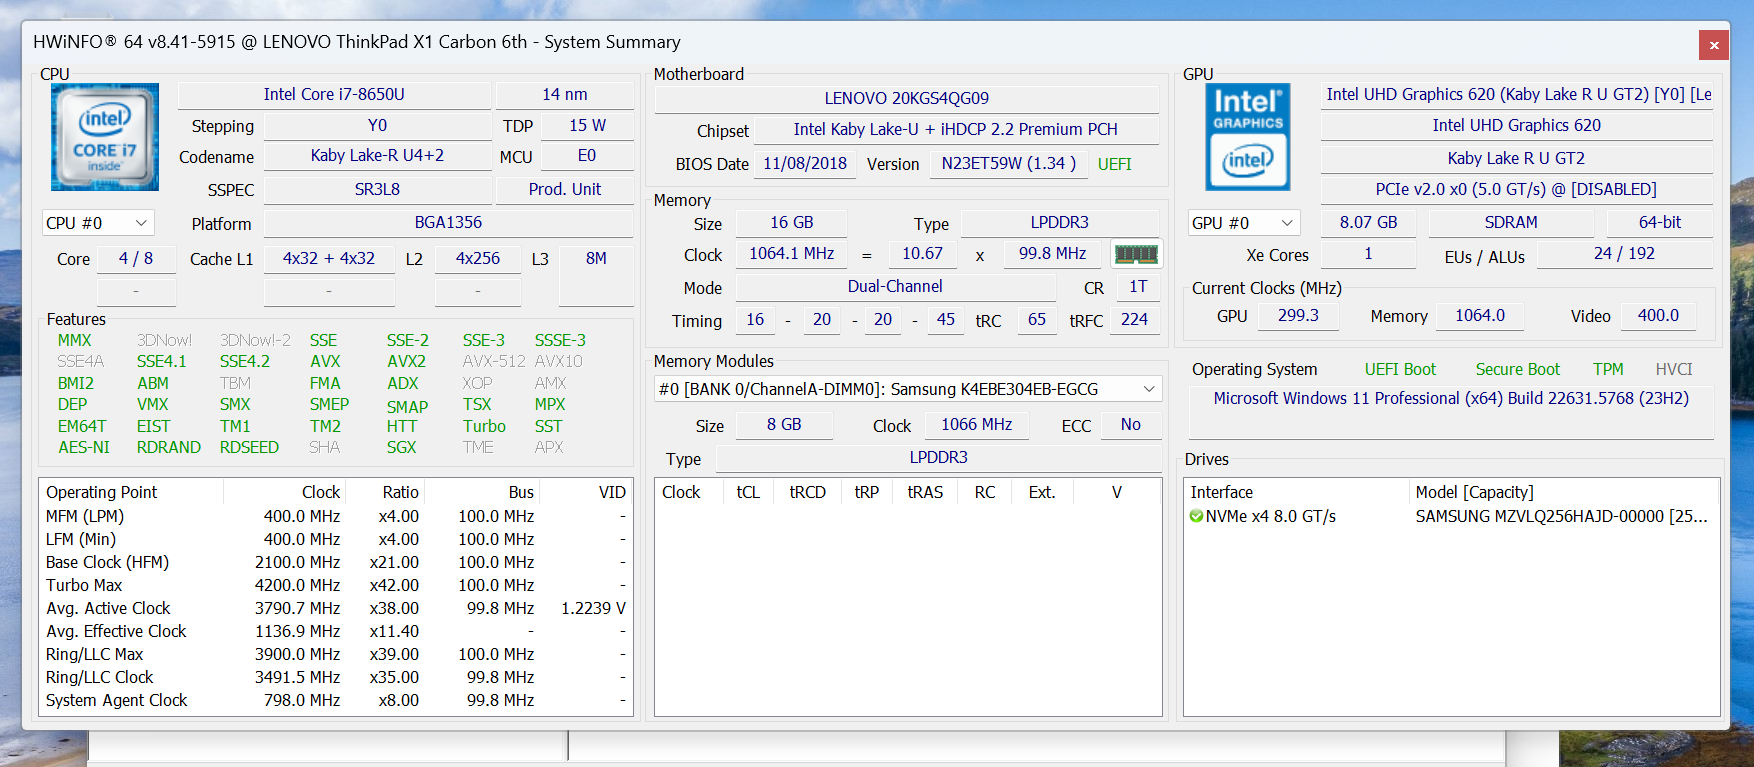This screenshot has width=1754, height=767.
Task: Click the LENOVO 20KGS4QG09 motherboard field
Action: (907, 98)
